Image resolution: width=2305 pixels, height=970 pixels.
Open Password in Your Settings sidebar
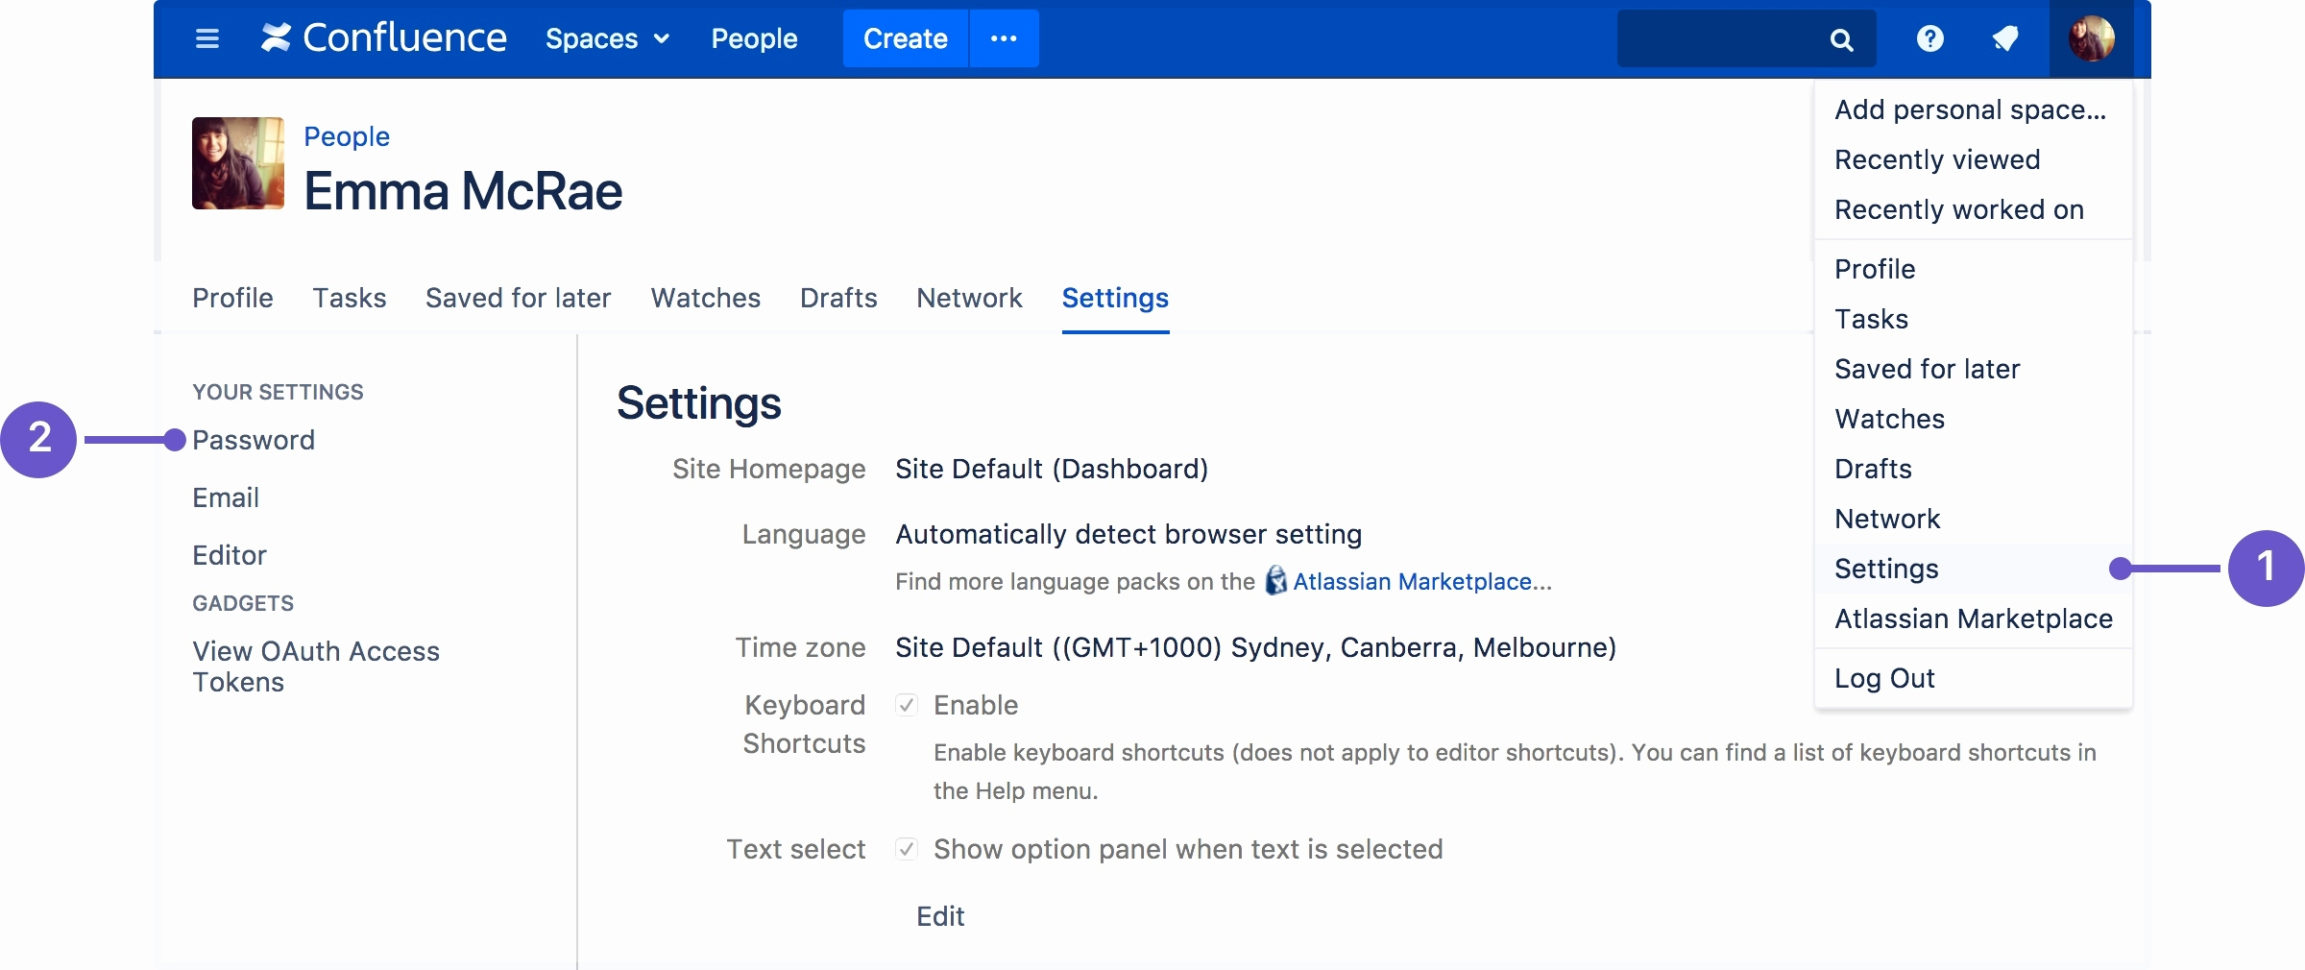click(x=253, y=440)
